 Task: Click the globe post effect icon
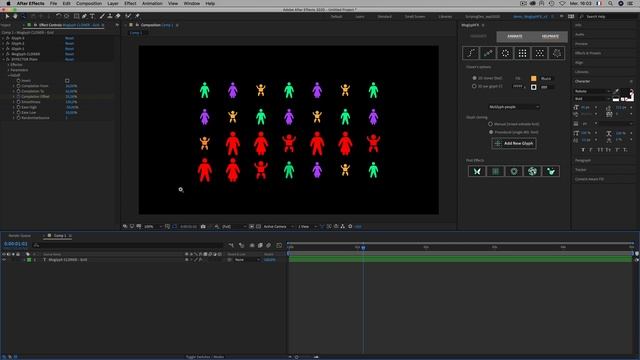[532, 171]
